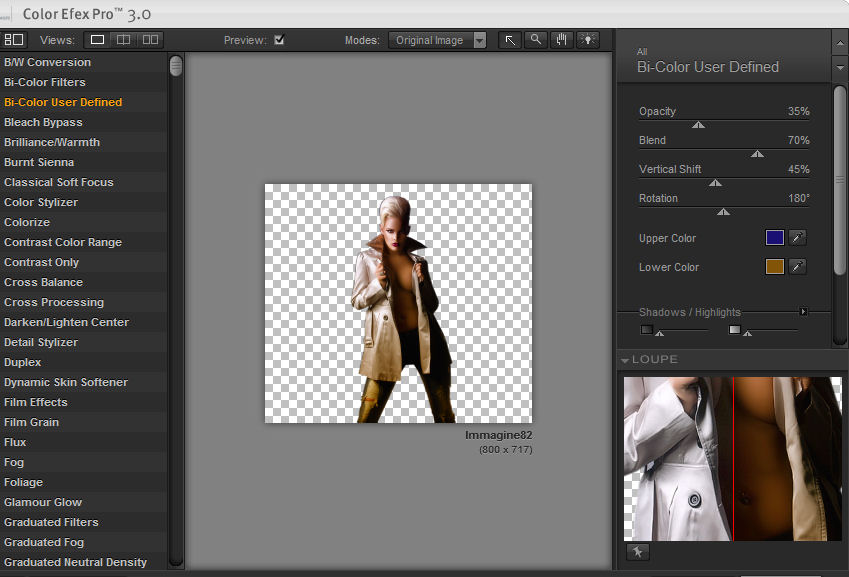Click the pin icon below the loupe
Viewport: 849px width, 577px height.
(x=637, y=552)
